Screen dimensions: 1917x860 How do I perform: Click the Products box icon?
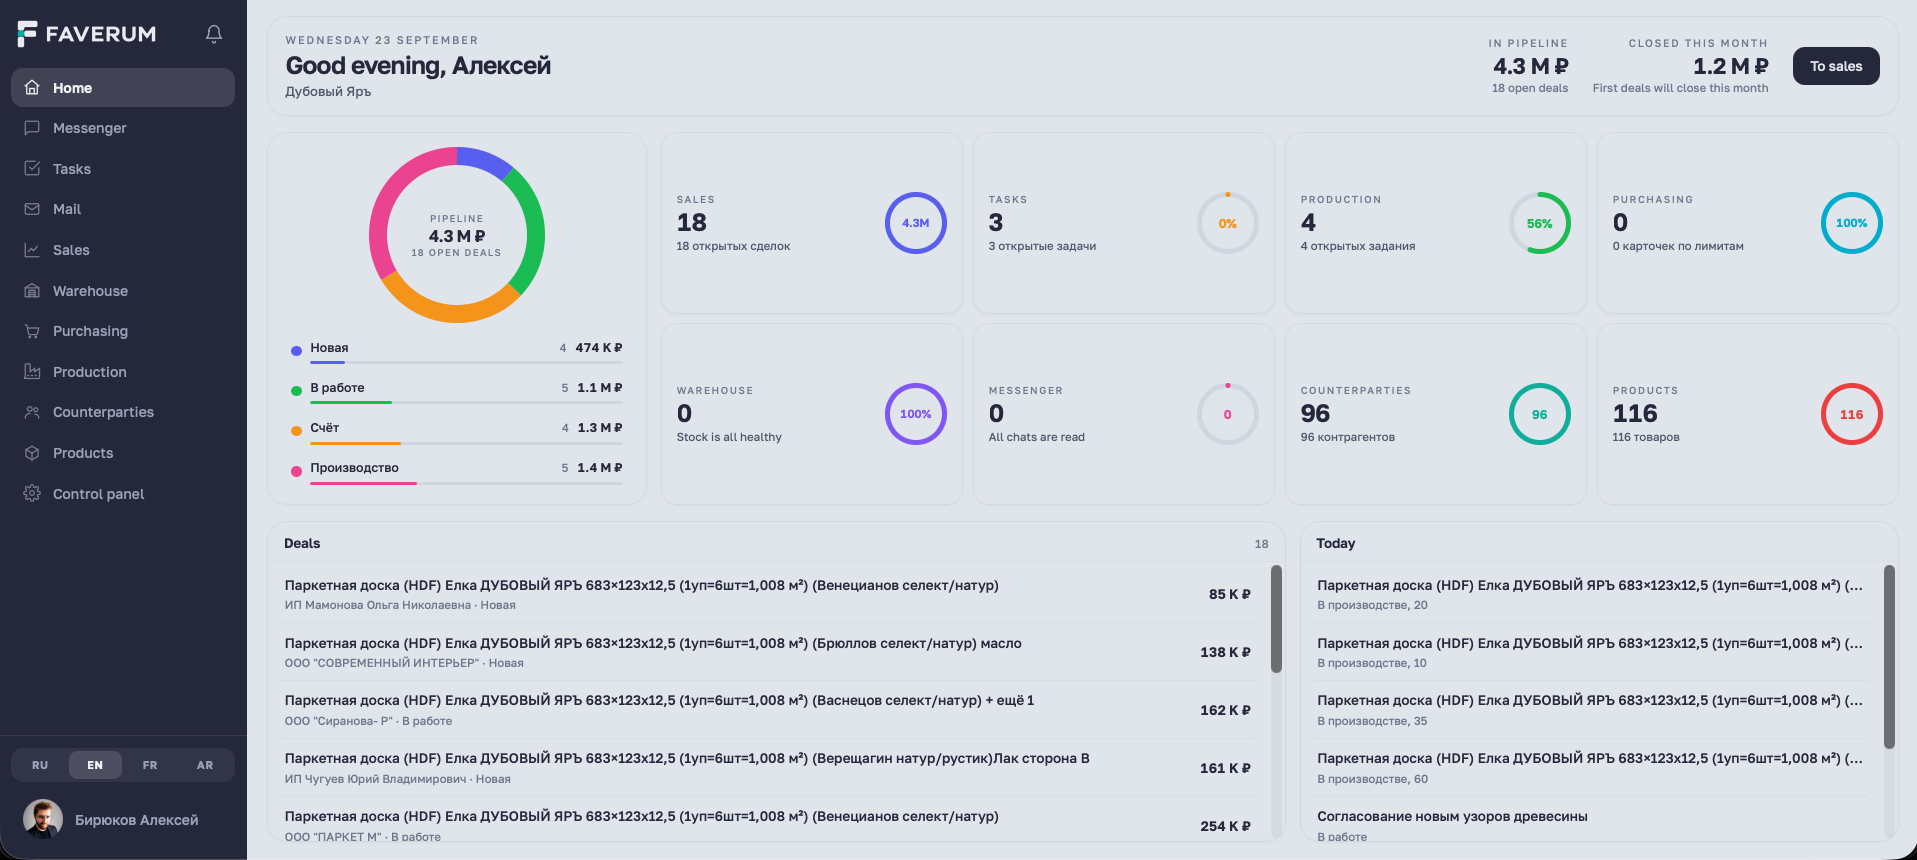coord(32,453)
